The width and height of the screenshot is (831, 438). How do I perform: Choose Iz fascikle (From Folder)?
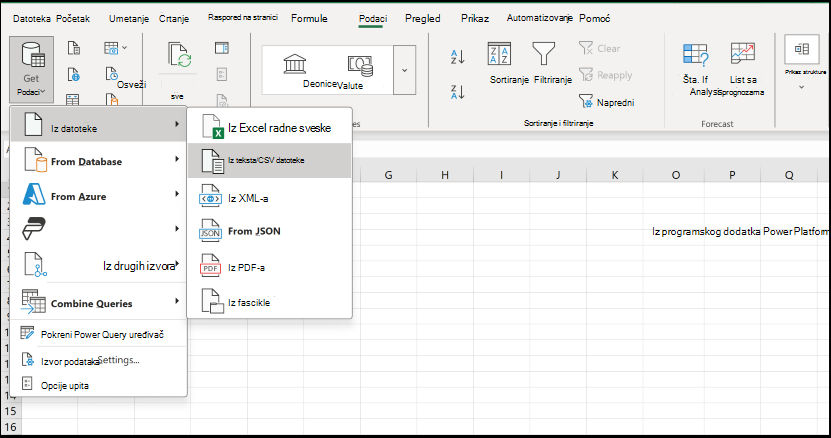pyautogui.click(x=270, y=302)
